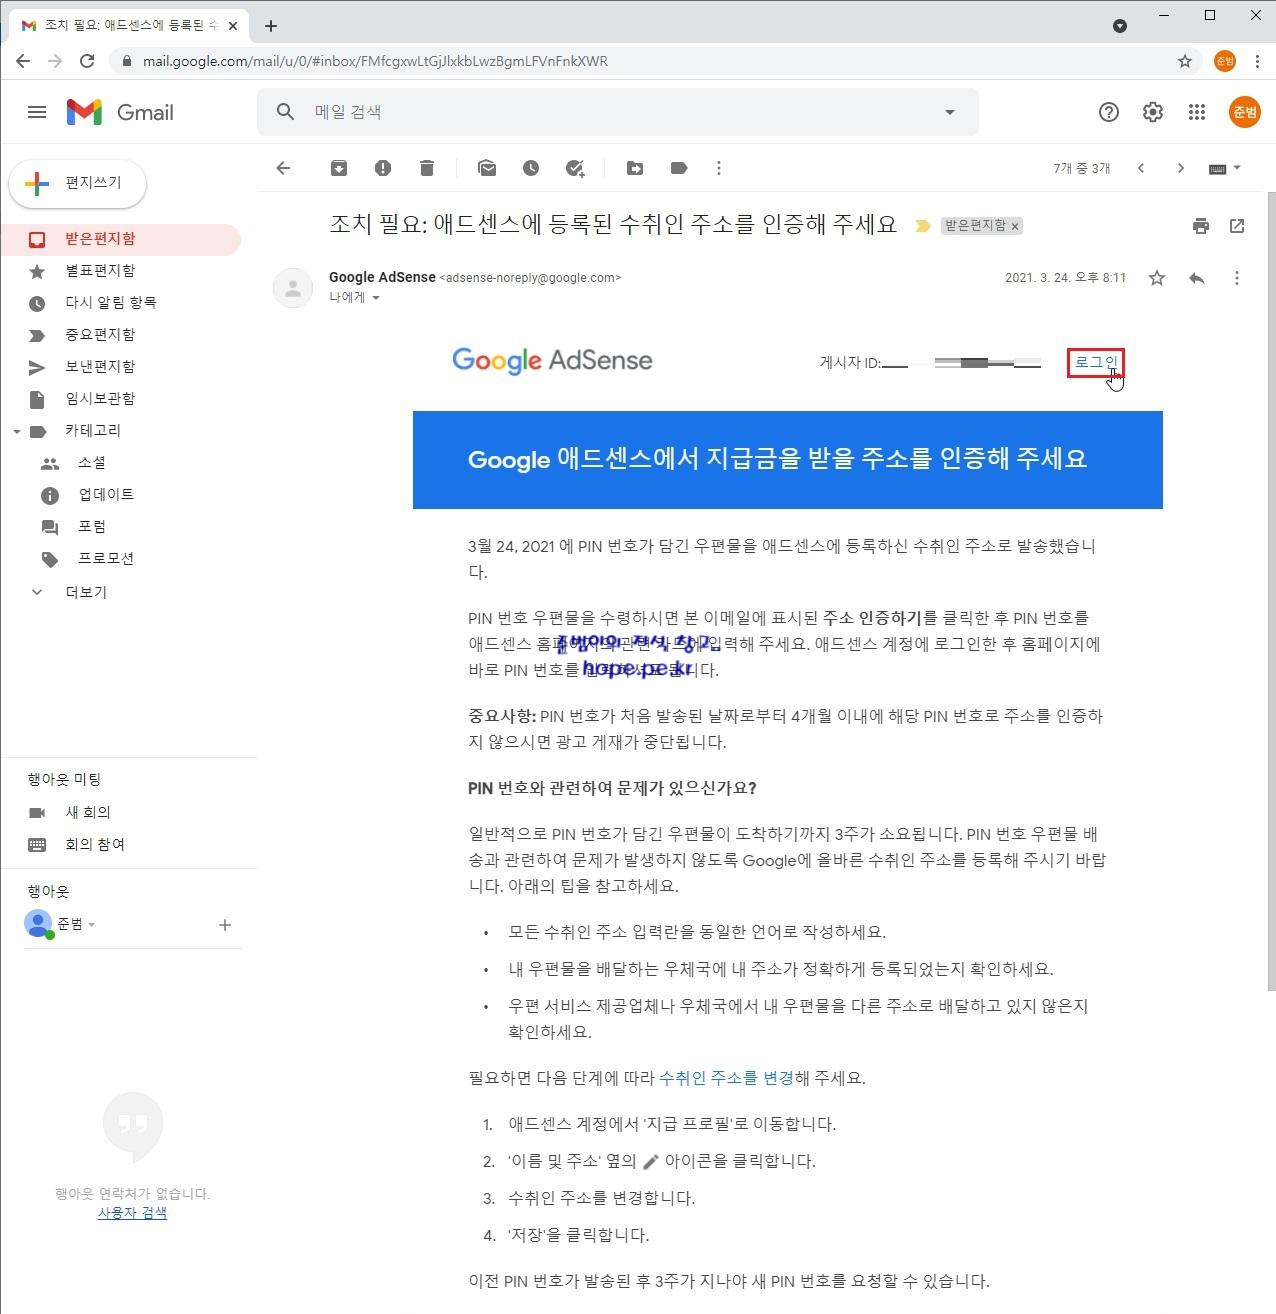Open the Google account avatar 준범

click(1245, 112)
